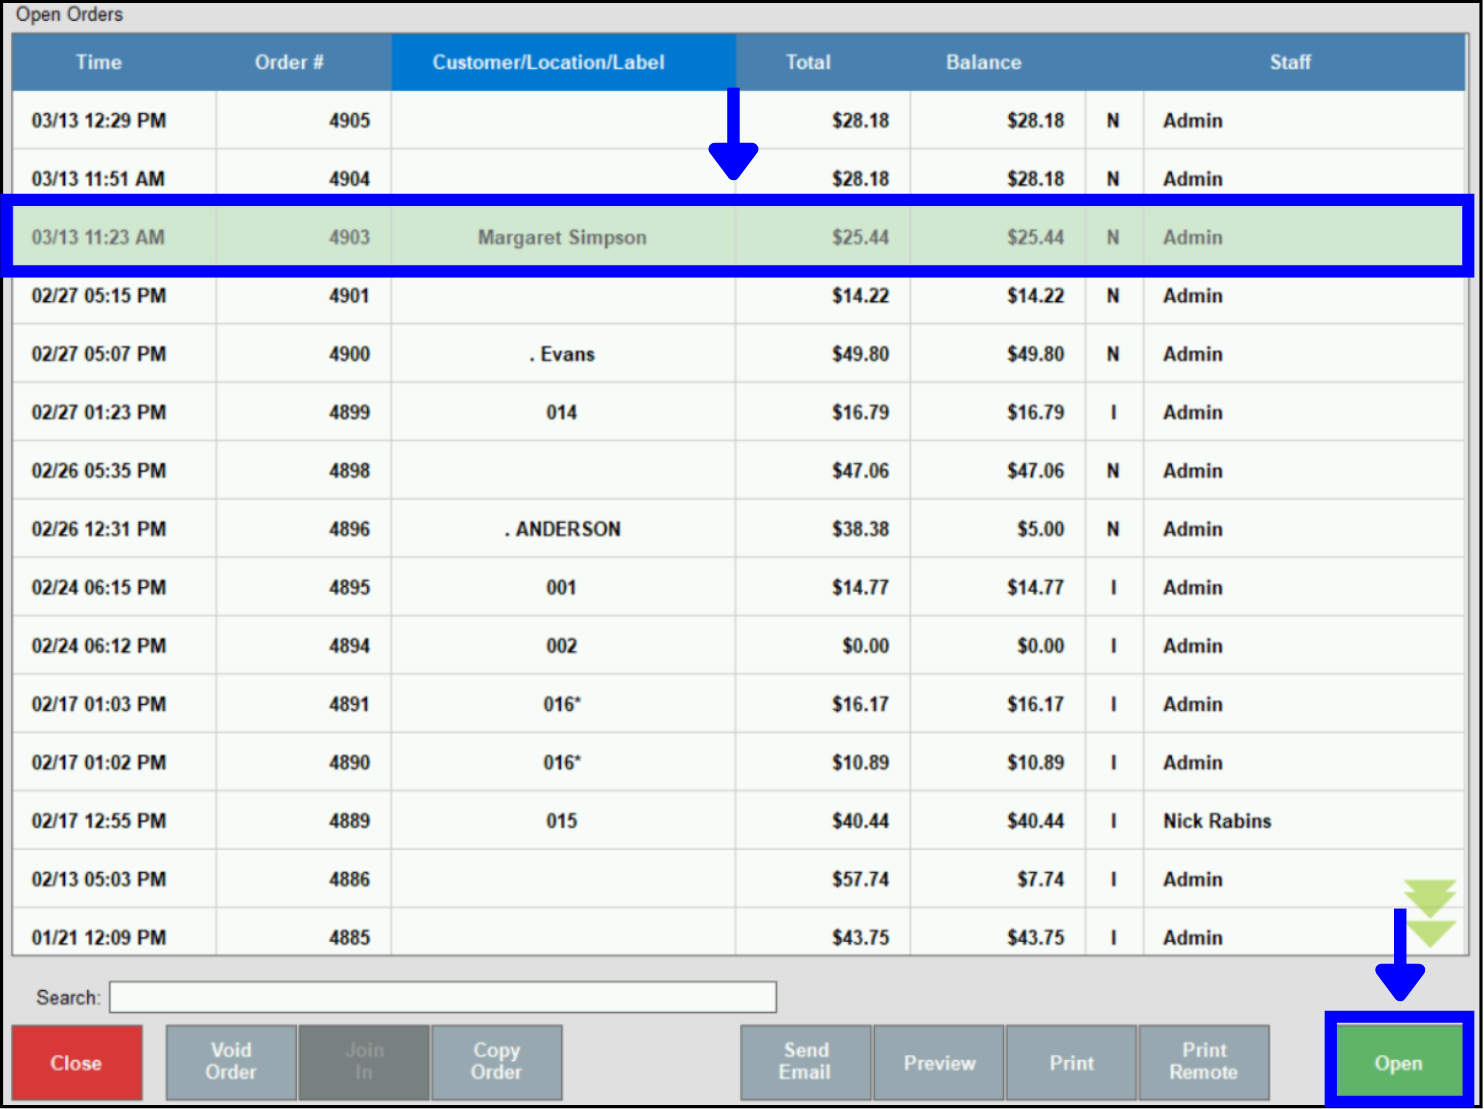This screenshot has width=1484, height=1109.
Task: Sort orders by the Time column
Action: 98,62
